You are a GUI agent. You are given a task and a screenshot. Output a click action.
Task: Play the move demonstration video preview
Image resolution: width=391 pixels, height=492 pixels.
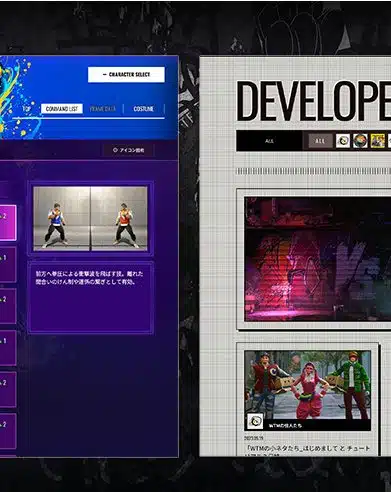[90, 219]
